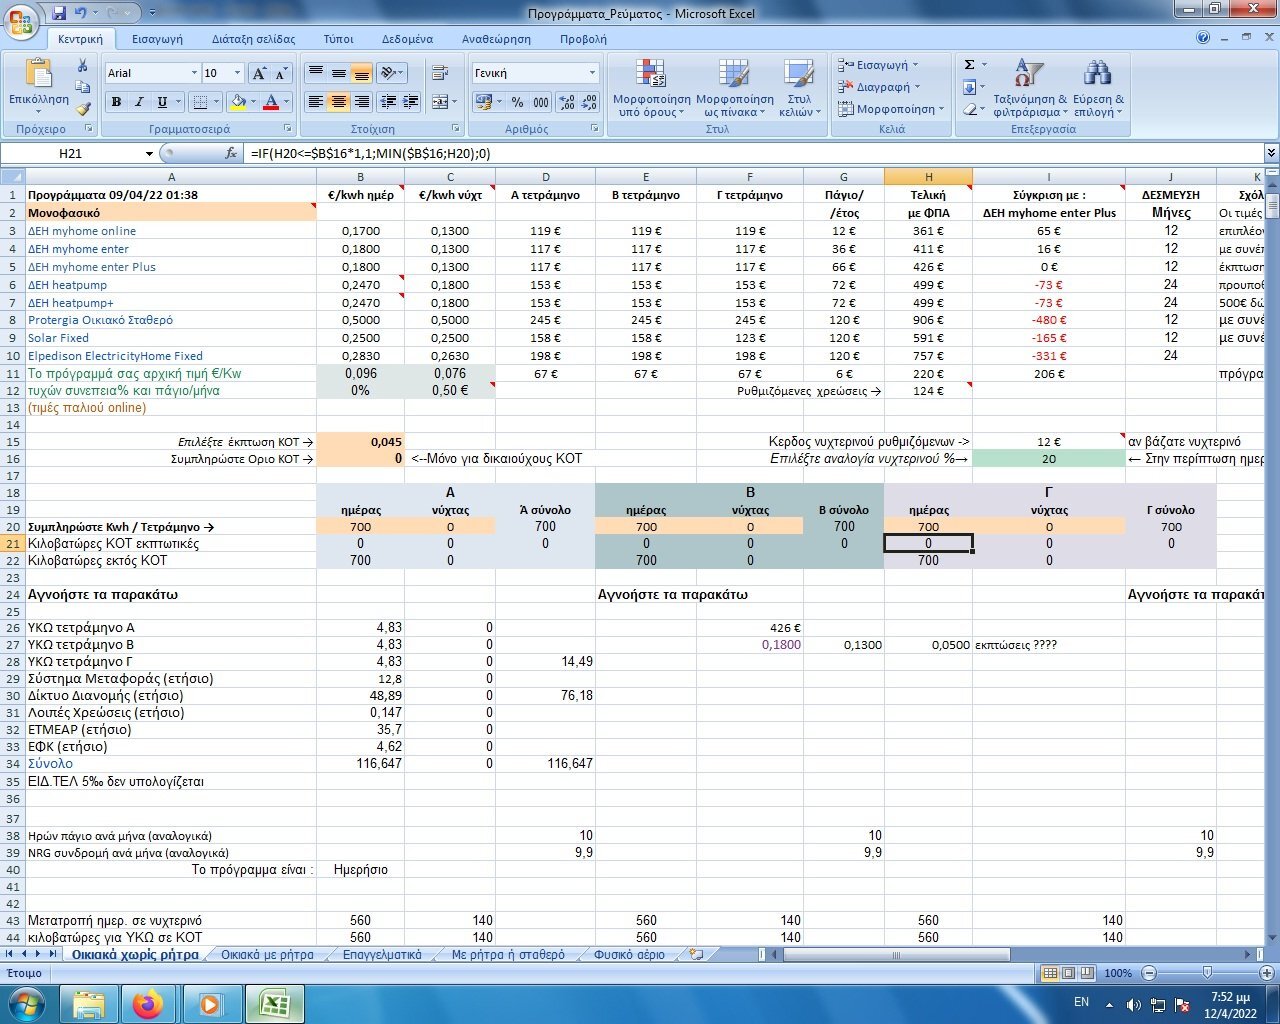
Task: Open the Δεδομένα ribbon tab
Action: (407, 39)
